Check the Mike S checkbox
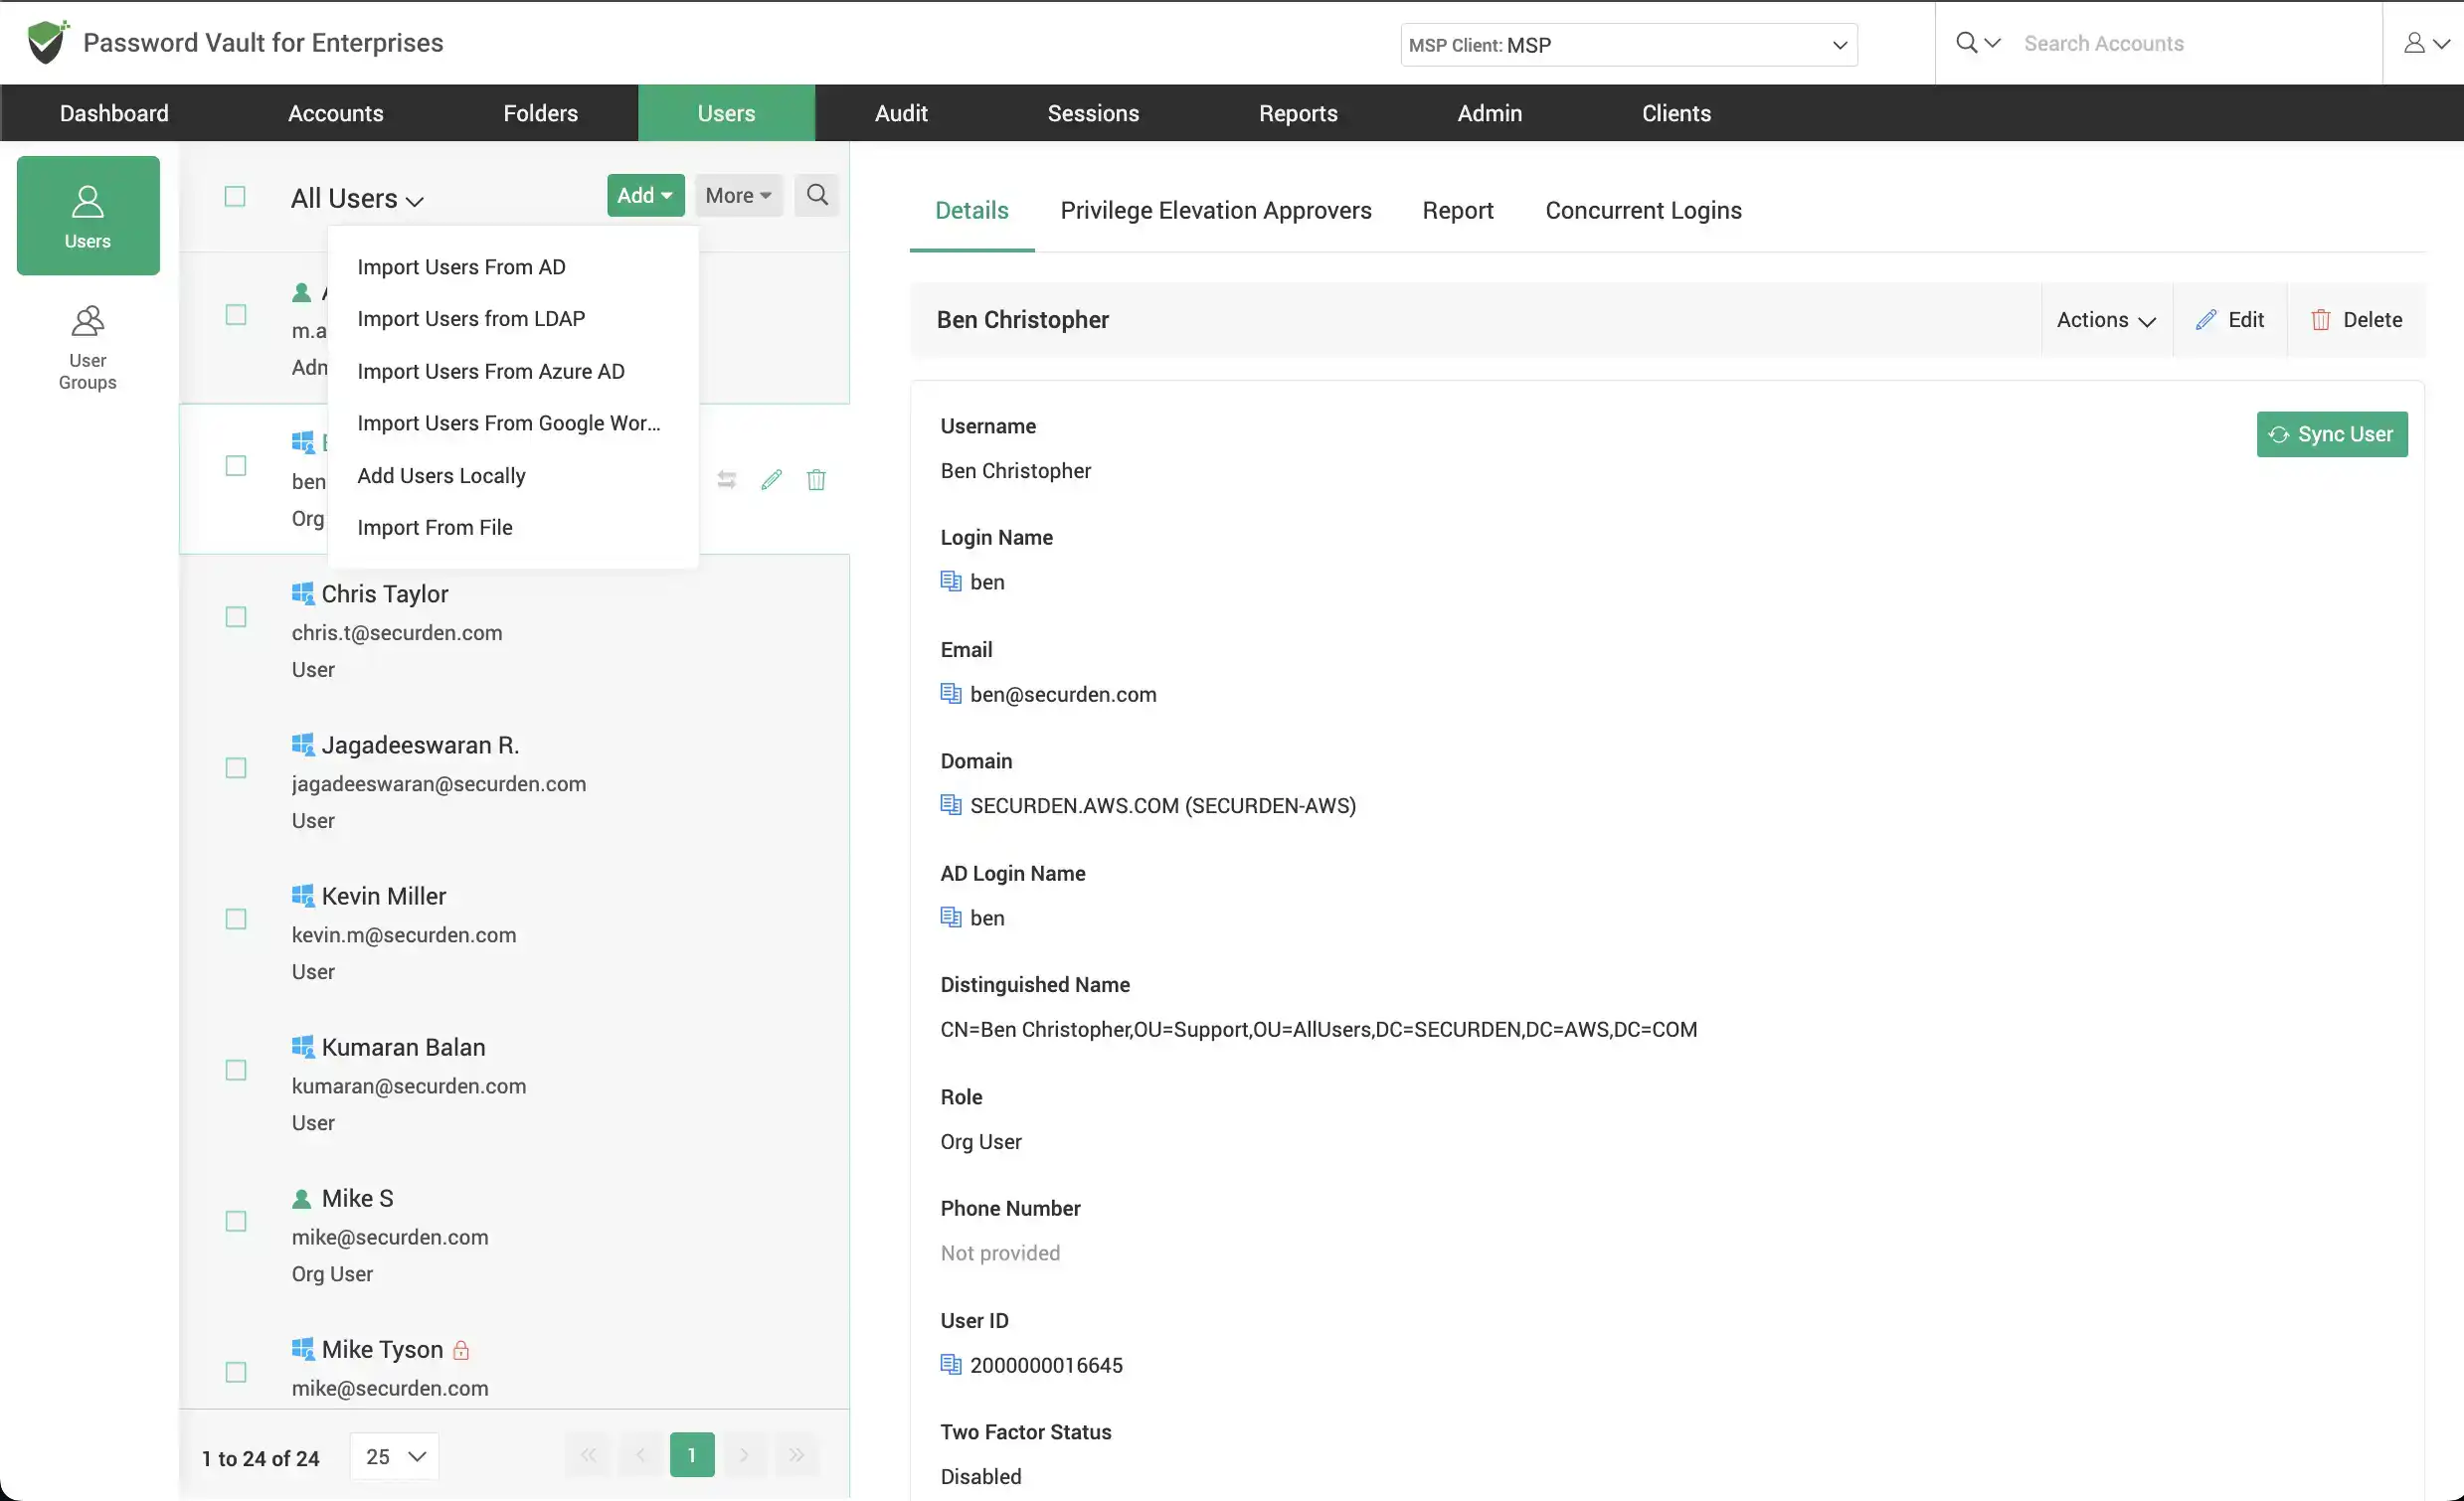 click(236, 1221)
